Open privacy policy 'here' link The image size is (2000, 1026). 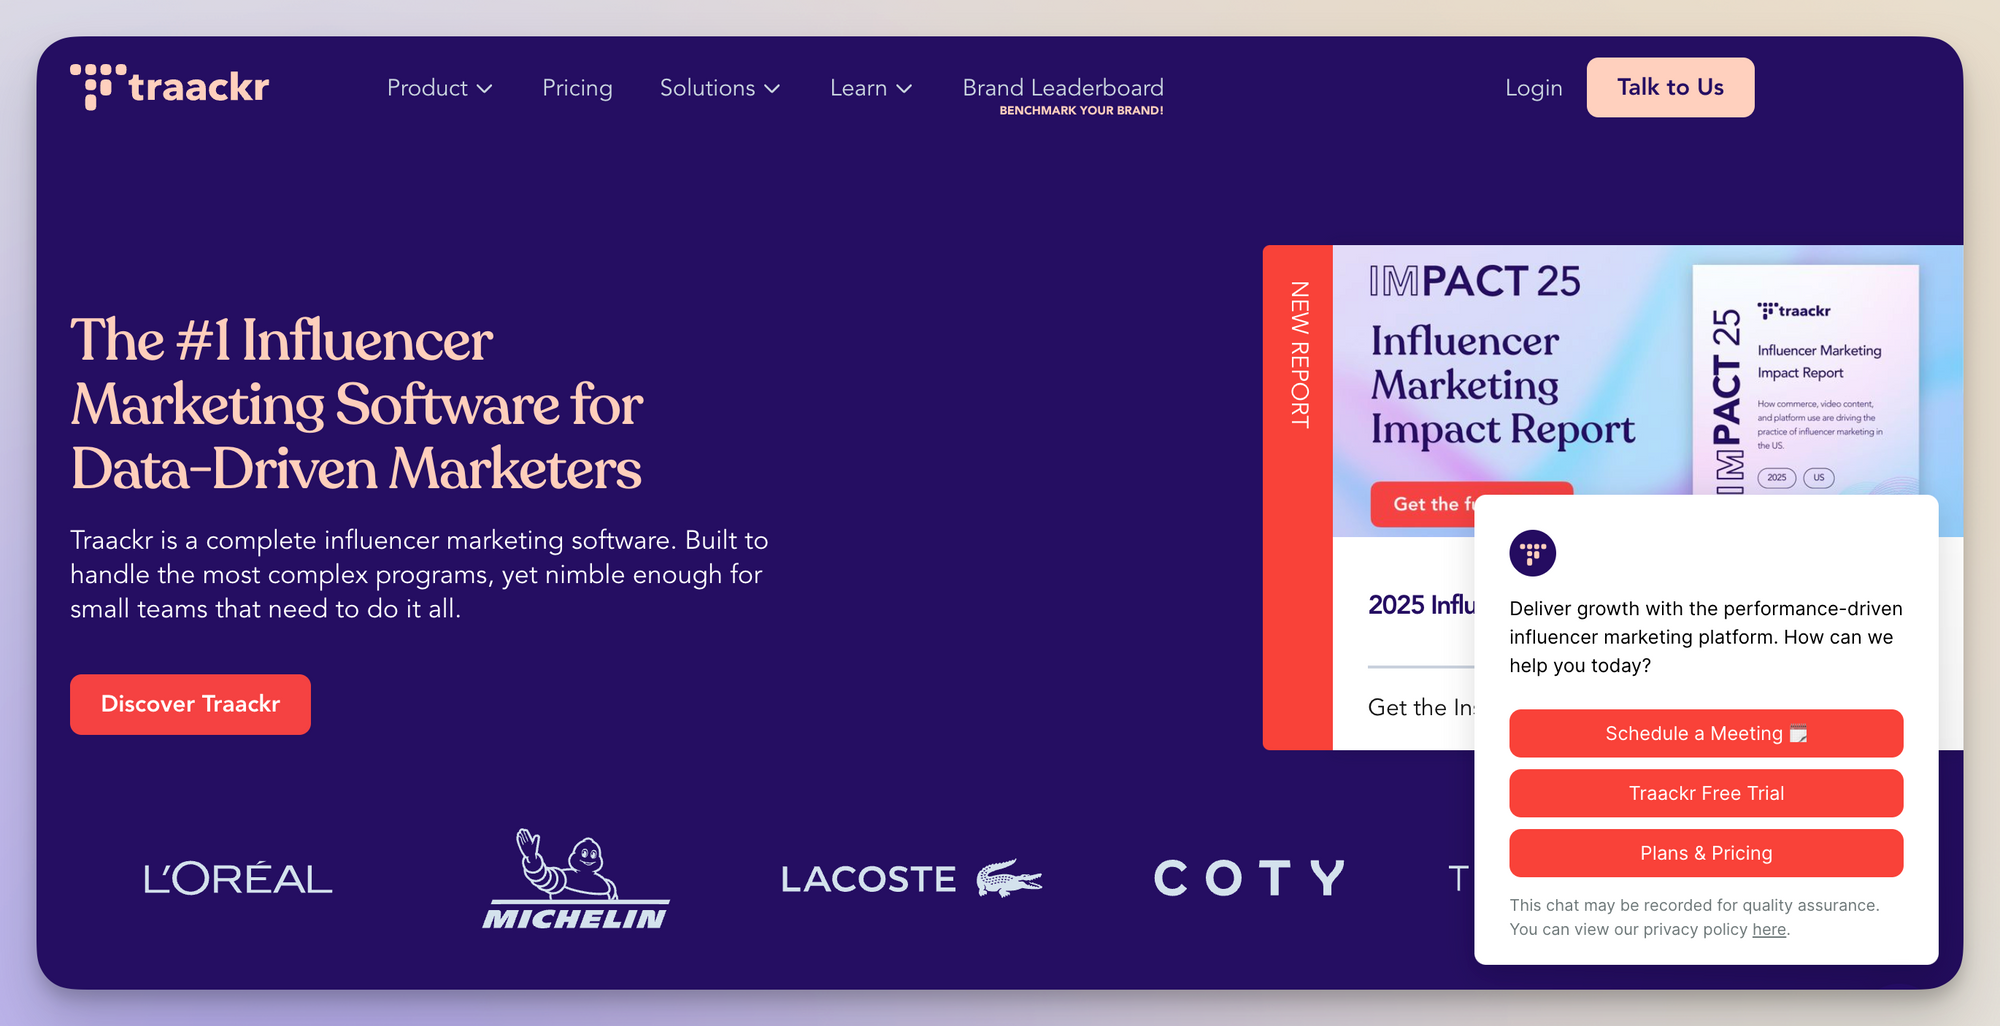pos(1769,929)
